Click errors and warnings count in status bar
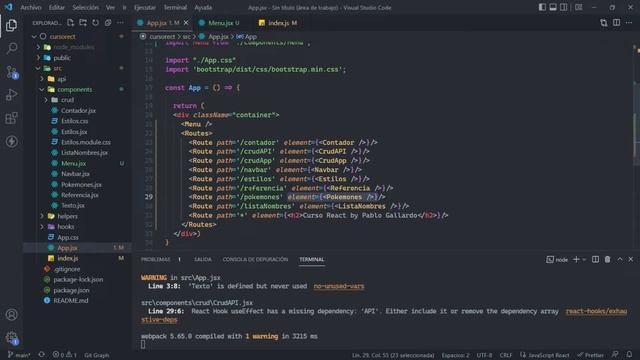The image size is (640, 360). click(x=64, y=355)
